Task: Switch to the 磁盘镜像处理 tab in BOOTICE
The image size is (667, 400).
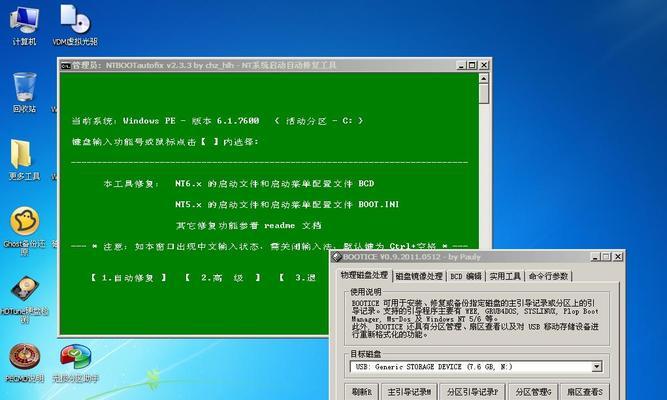Action: [419, 276]
